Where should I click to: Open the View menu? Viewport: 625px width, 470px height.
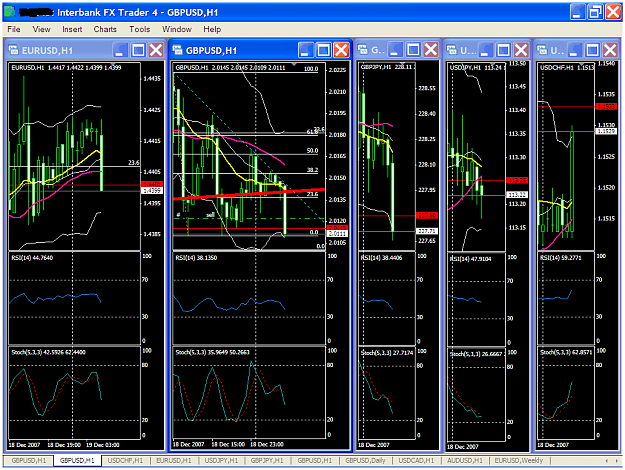41,29
